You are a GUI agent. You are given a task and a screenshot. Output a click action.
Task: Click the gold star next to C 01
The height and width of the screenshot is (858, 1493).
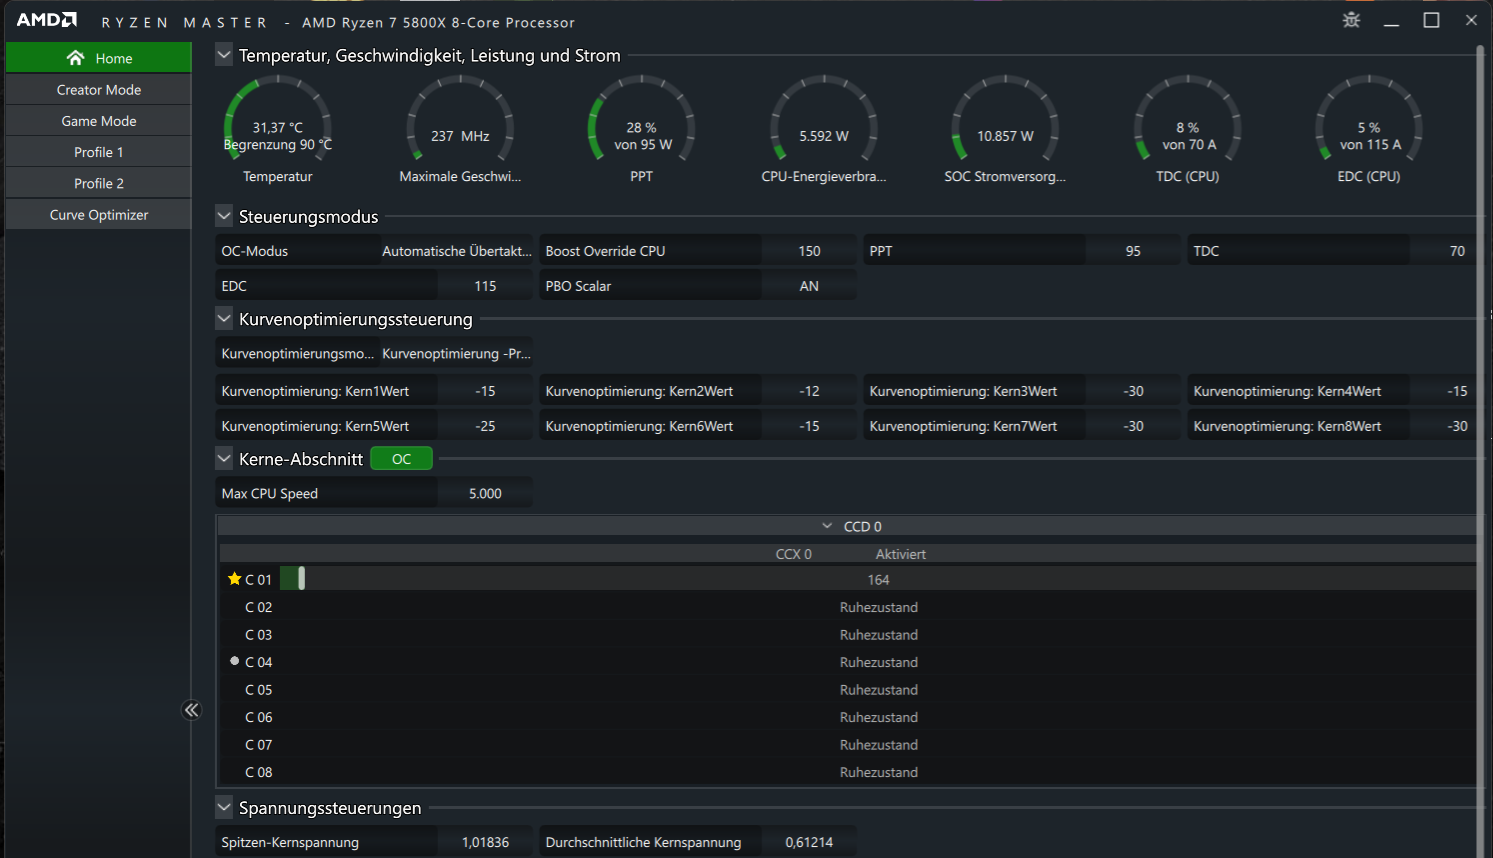click(x=235, y=579)
